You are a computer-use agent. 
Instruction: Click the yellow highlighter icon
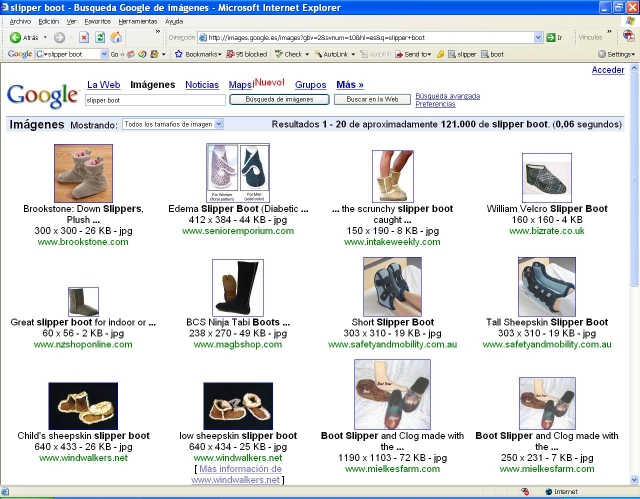440,54
